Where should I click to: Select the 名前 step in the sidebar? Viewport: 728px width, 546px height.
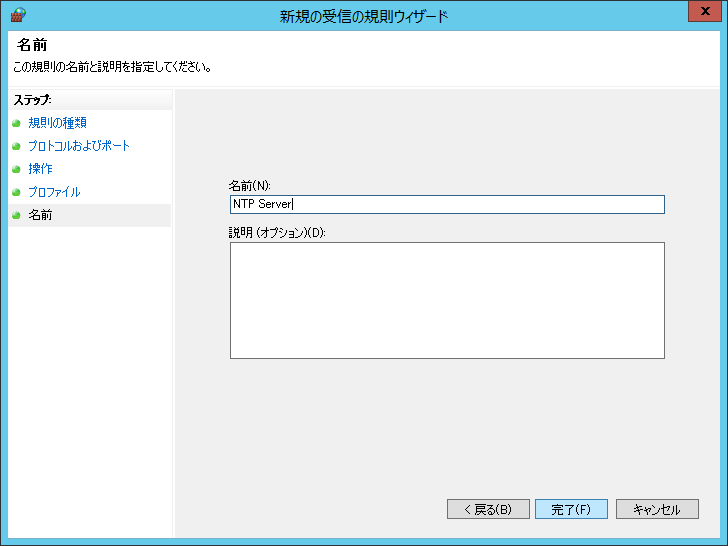(41, 215)
